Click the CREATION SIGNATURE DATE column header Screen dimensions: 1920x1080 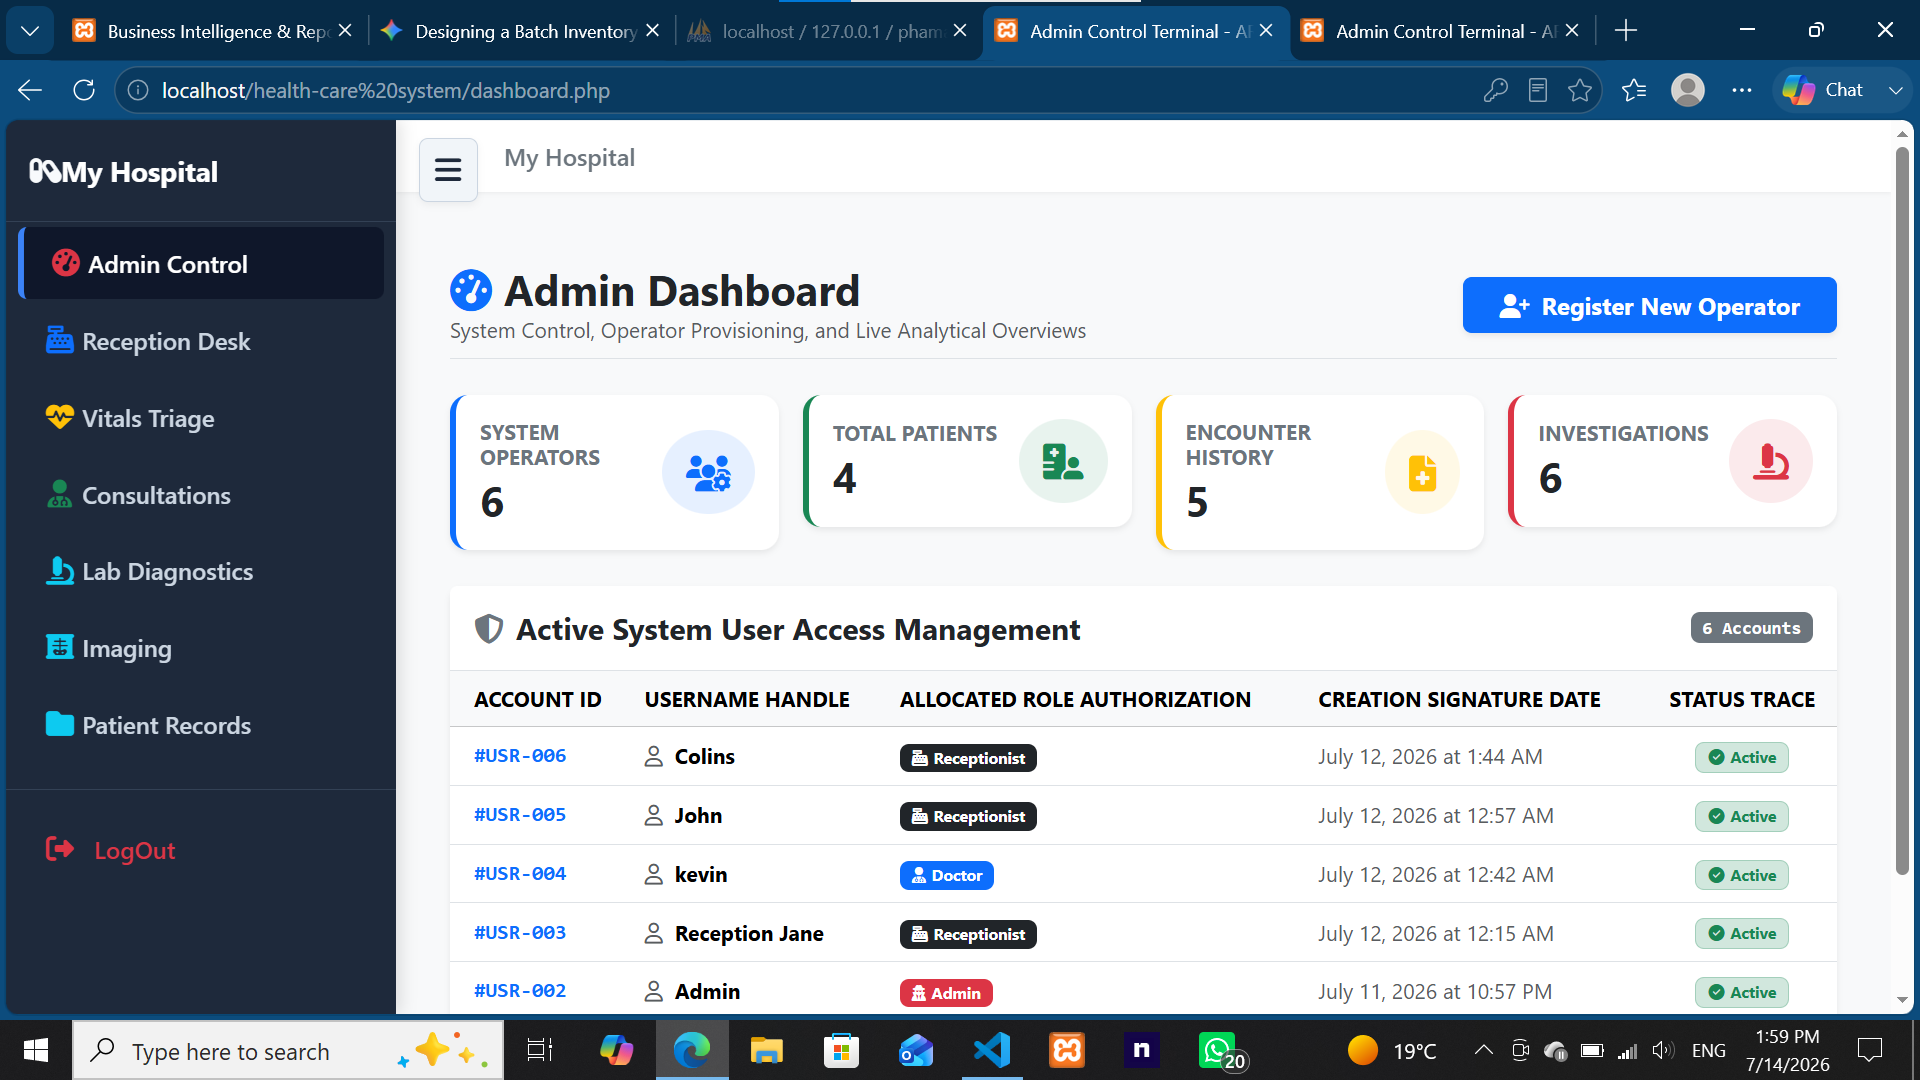[1459, 700]
